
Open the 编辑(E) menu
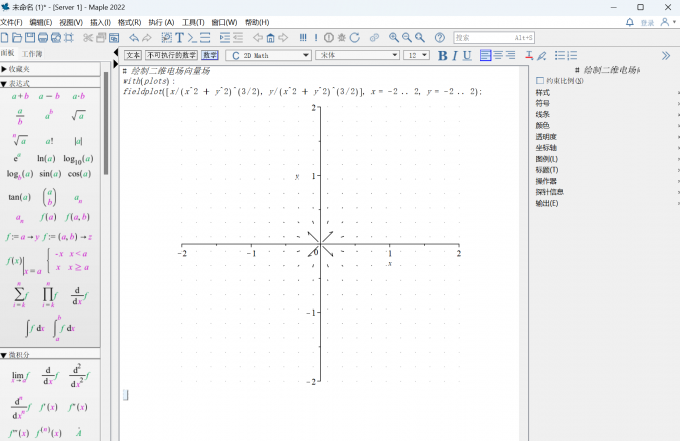click(41, 22)
